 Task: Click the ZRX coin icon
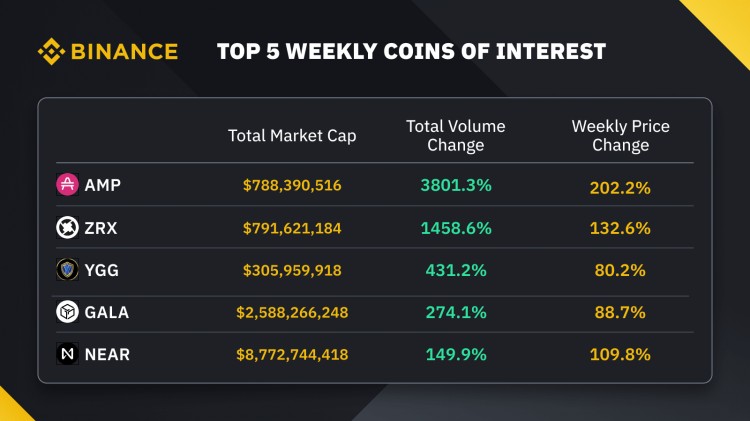pyautogui.click(x=67, y=228)
